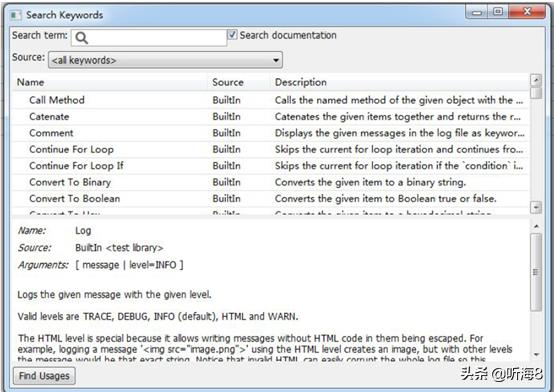554x392 pixels.
Task: Click description starting 'Displays the given messages'
Action: pyautogui.click(x=400, y=133)
